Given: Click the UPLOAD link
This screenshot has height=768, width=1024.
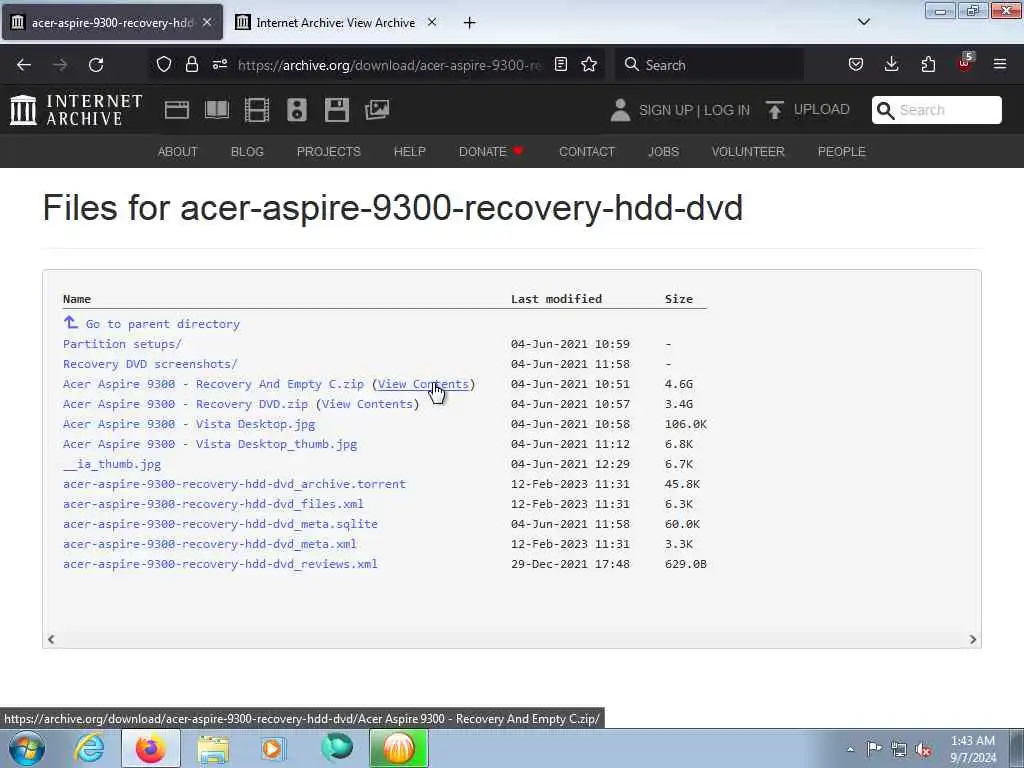Looking at the screenshot, I should tap(822, 110).
